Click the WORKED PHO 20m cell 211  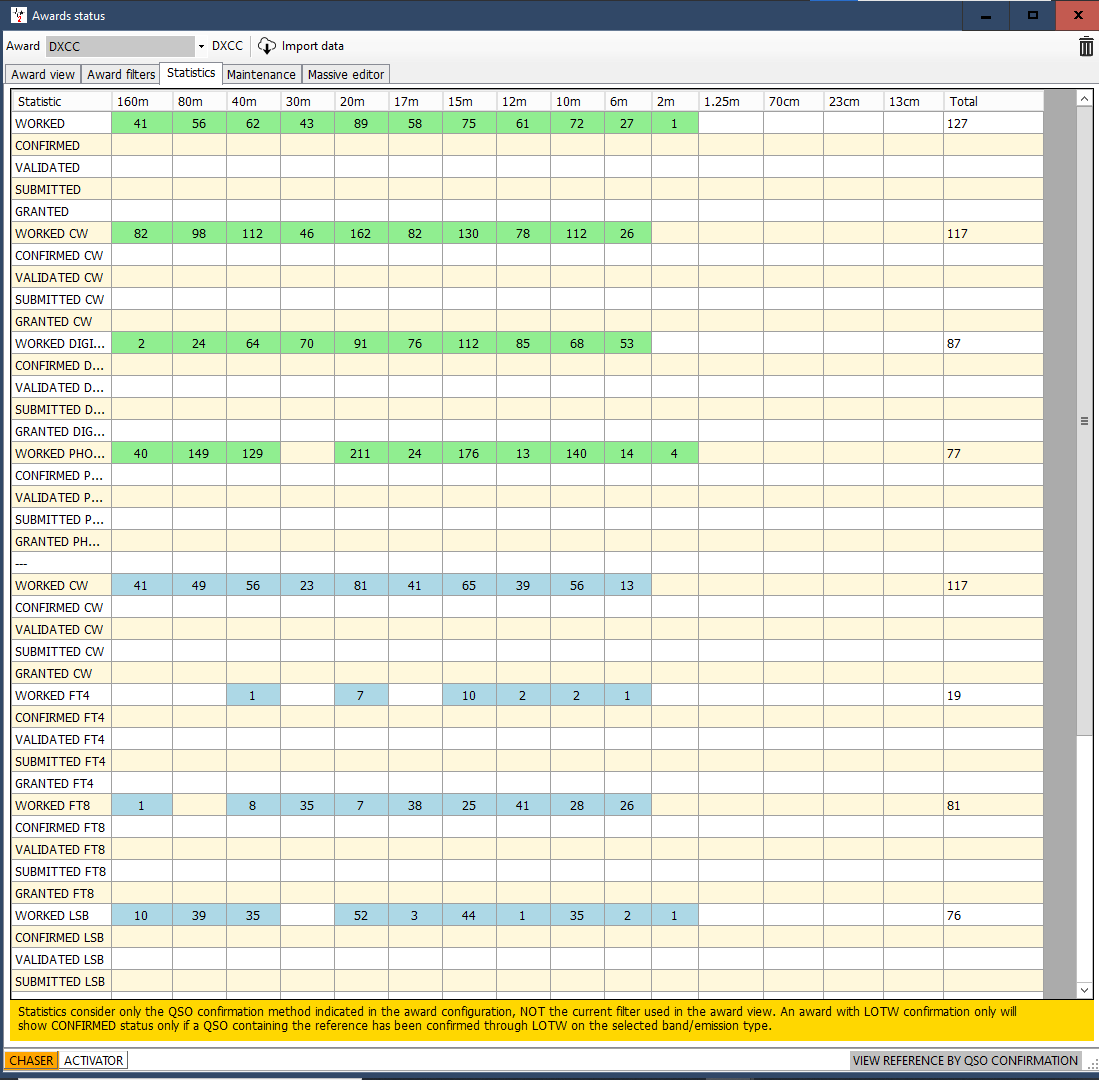[361, 453]
